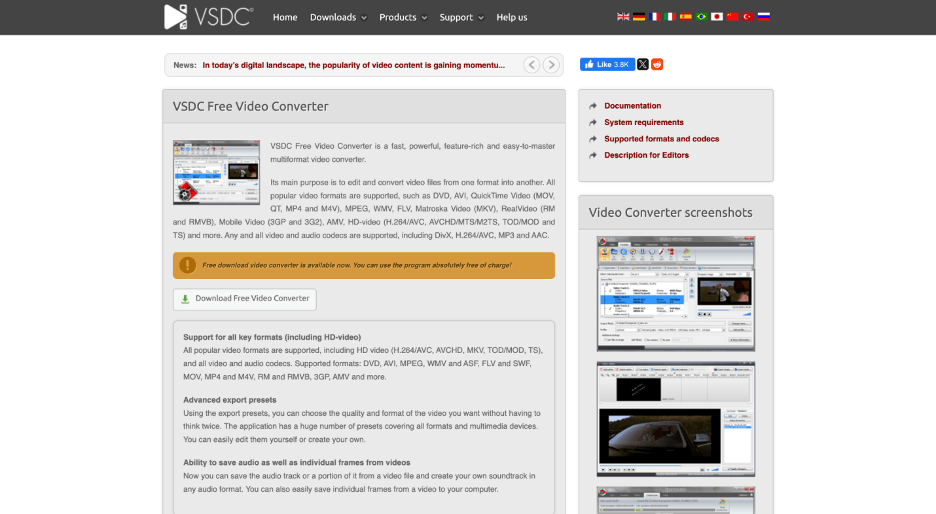Switch to Russian using the flag icon
Image resolution: width=936 pixels, height=514 pixels.
764,17
